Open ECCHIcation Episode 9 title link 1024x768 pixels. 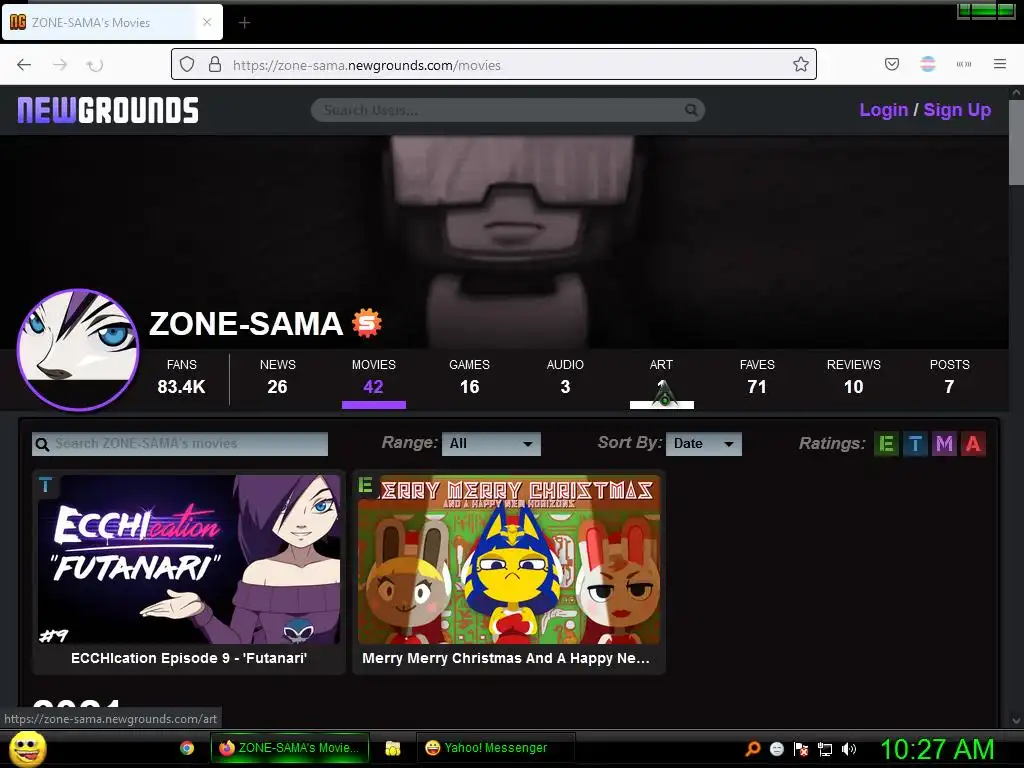(189, 658)
